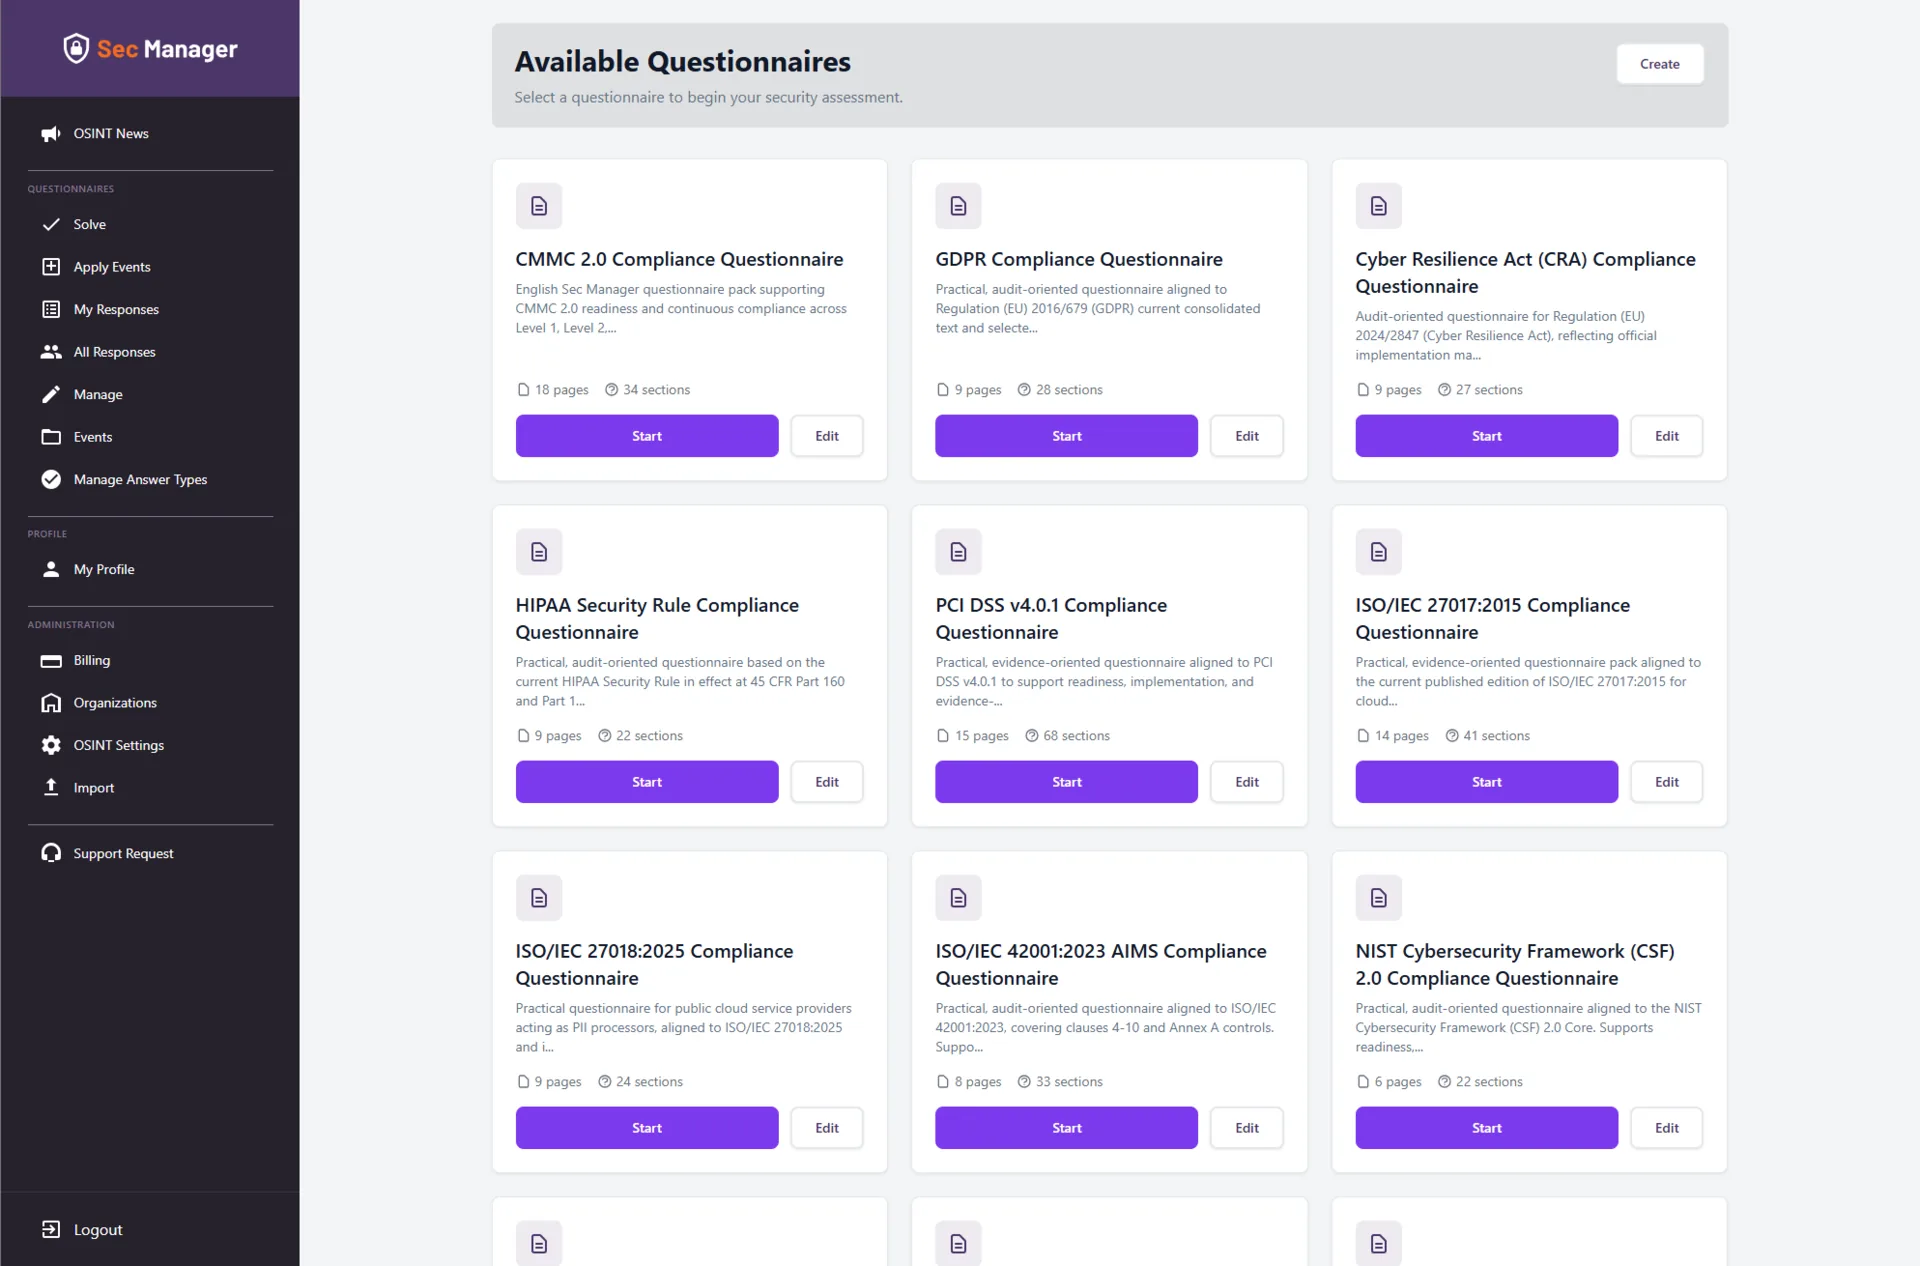Click the Events folder icon
The height and width of the screenshot is (1266, 1920).
click(x=51, y=437)
